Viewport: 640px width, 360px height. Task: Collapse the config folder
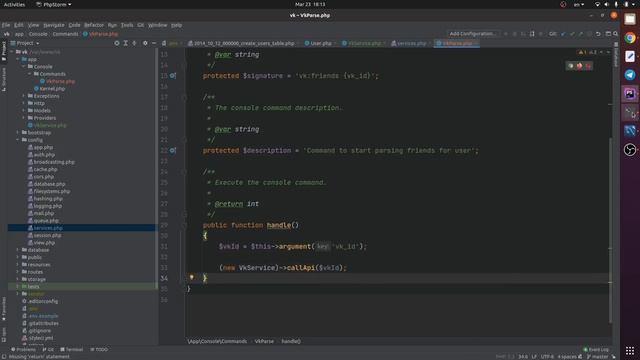18,140
